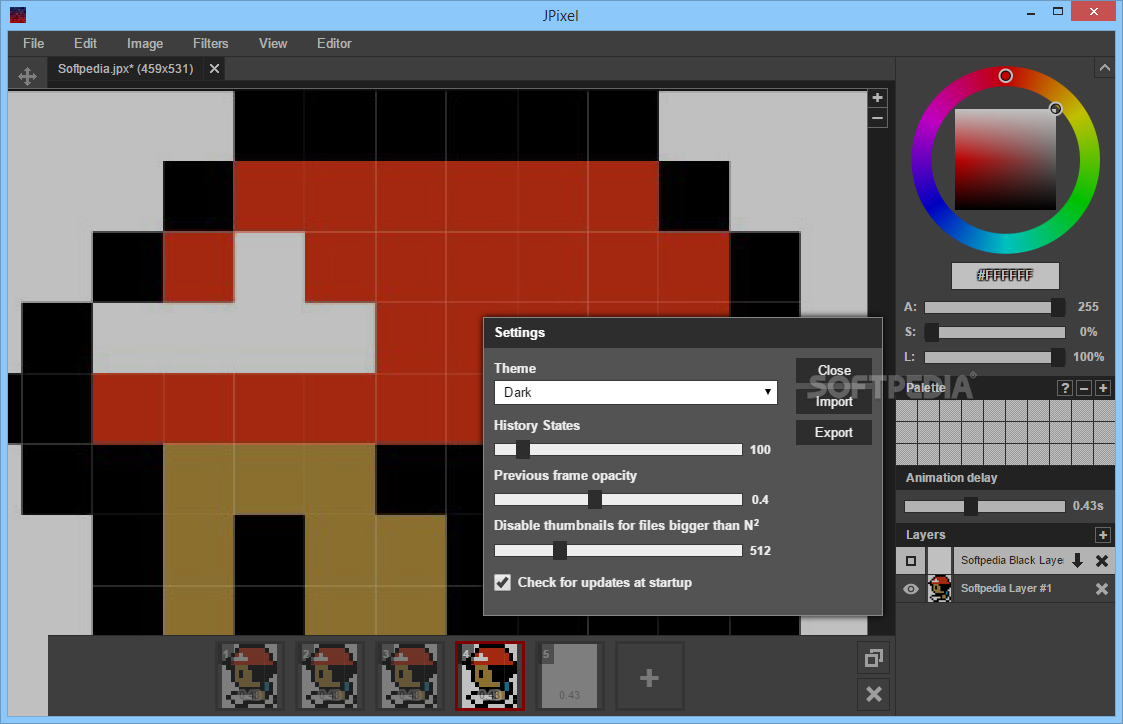
Task: Open the View menu
Action: [x=273, y=44]
